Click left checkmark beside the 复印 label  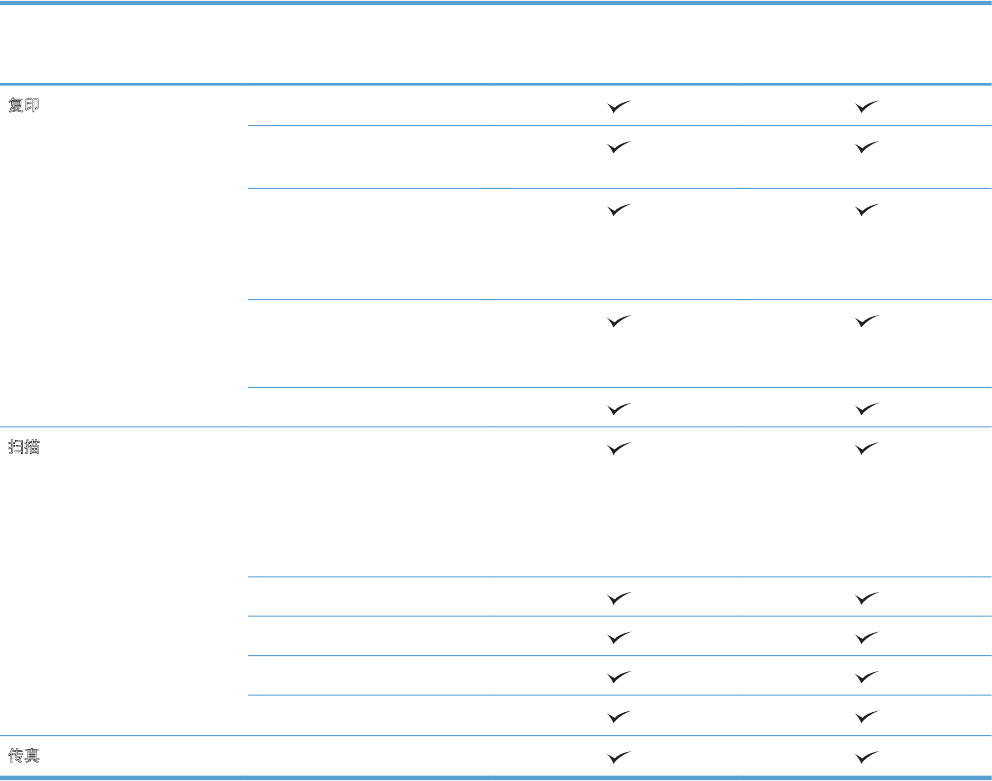pos(619,106)
